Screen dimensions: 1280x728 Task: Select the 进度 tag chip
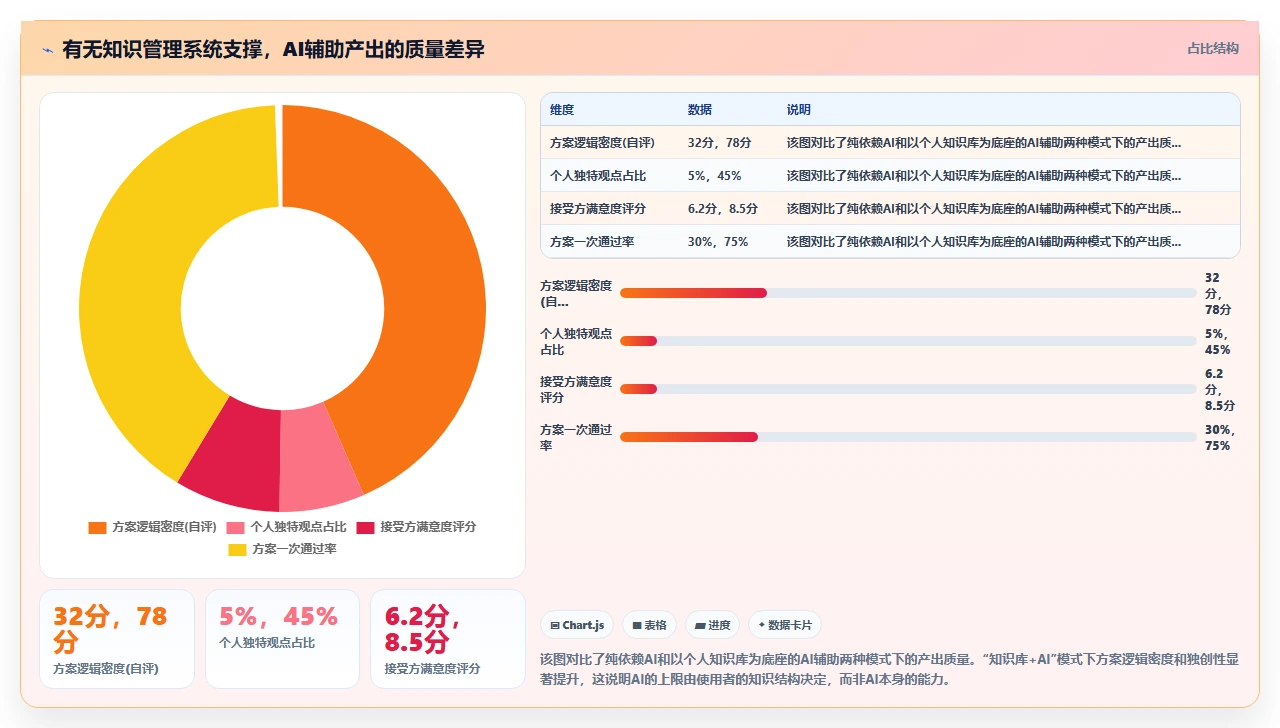coord(713,625)
